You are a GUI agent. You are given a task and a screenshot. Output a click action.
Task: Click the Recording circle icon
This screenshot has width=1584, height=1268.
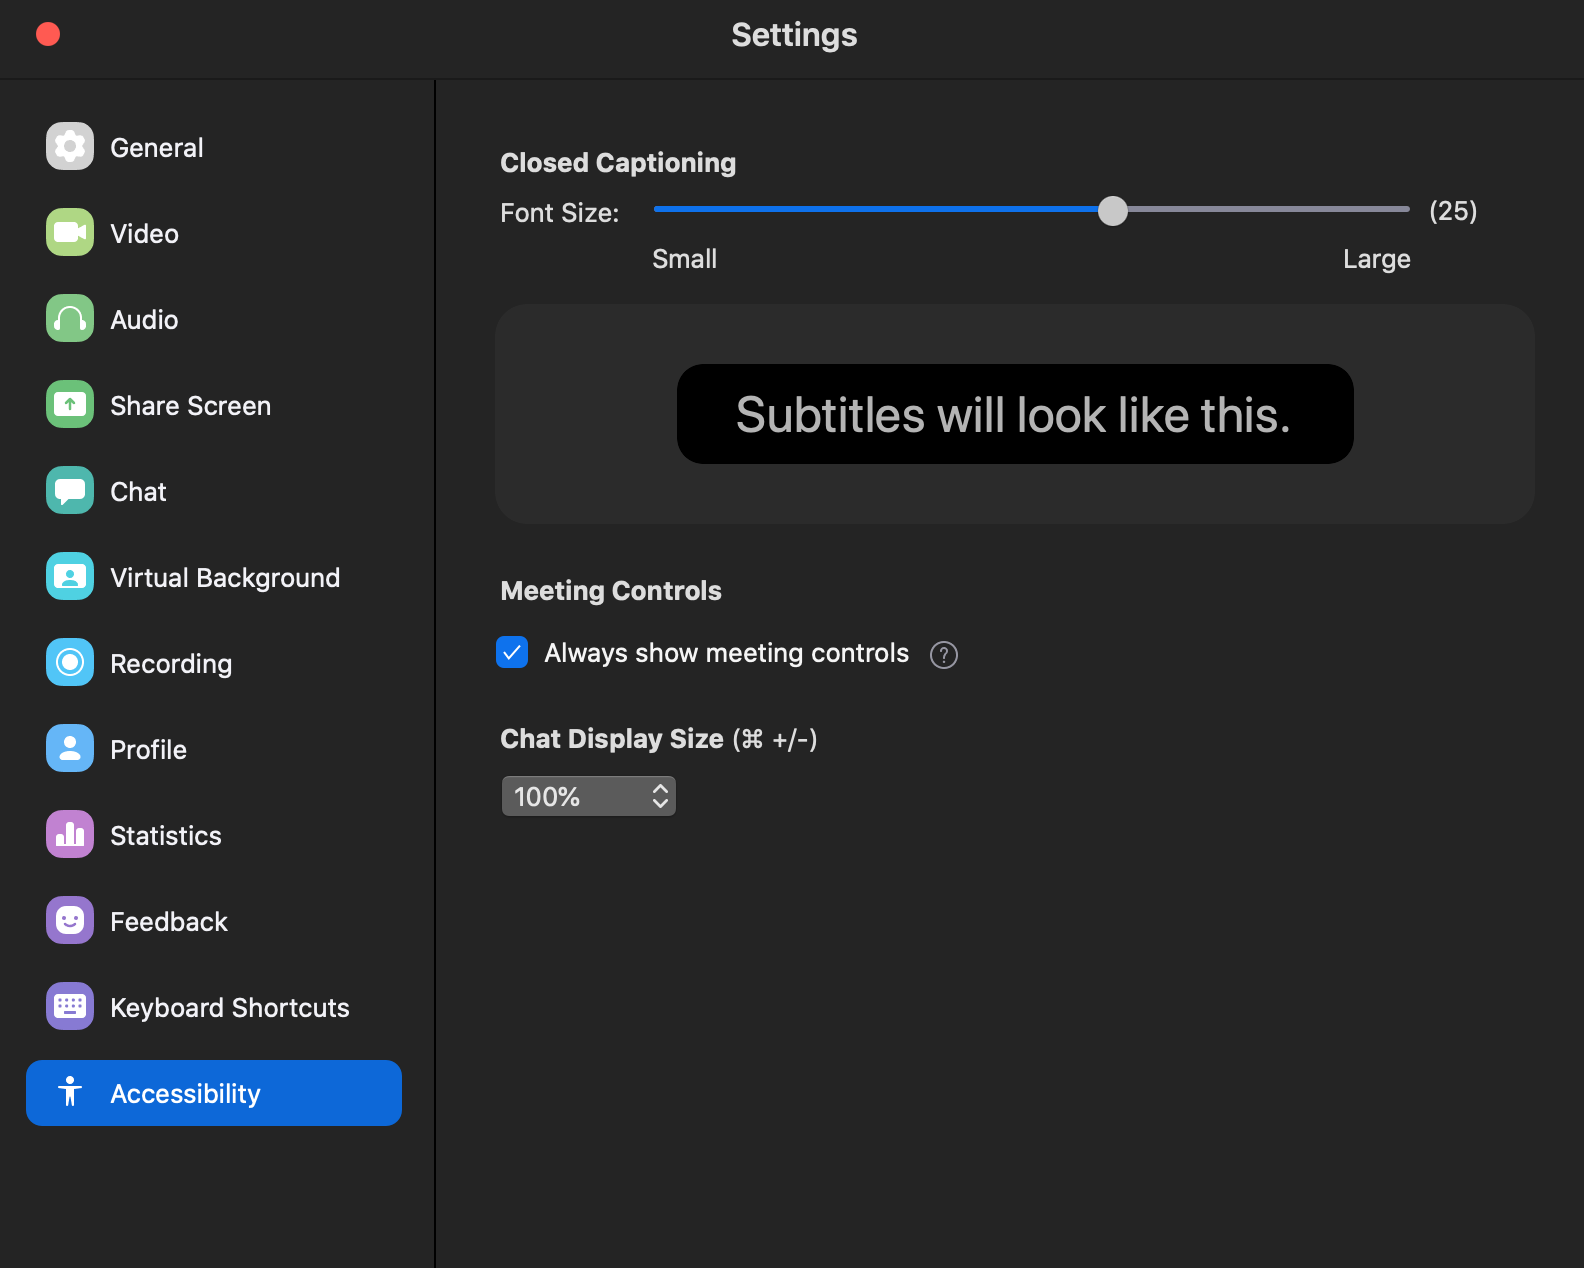[70, 663]
